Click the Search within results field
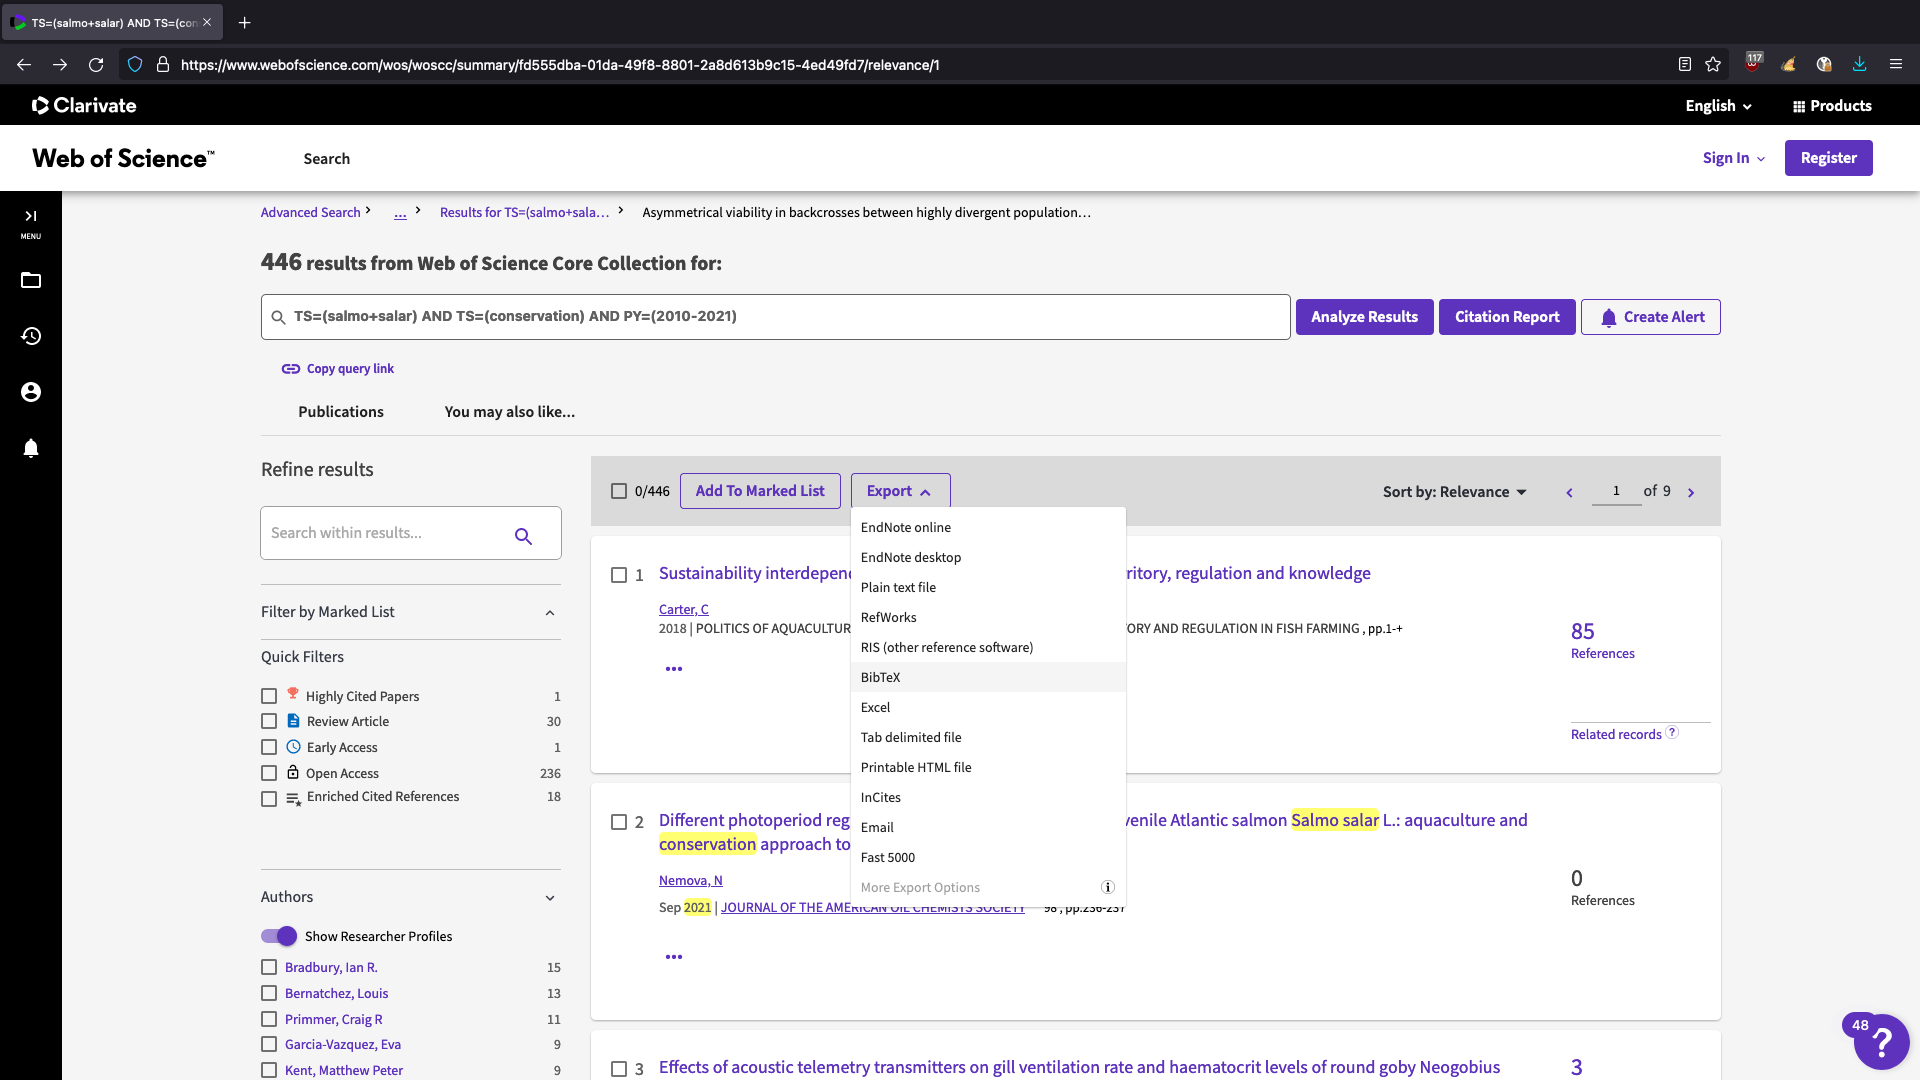Viewport: 1920px width, 1080px height. click(385, 533)
